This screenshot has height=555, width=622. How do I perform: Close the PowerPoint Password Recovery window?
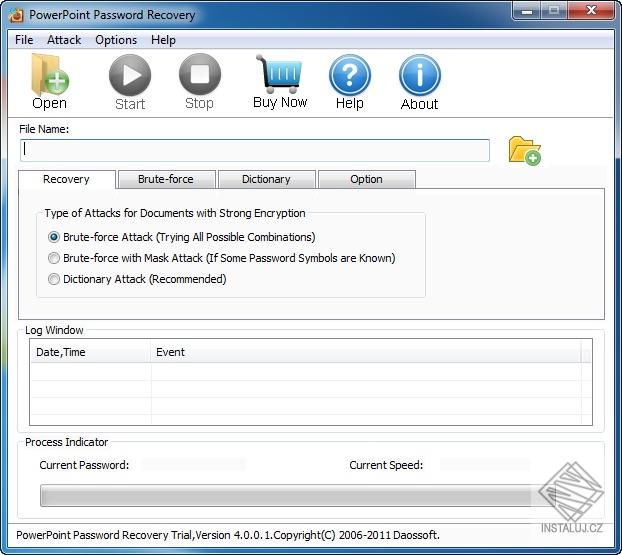click(591, 11)
